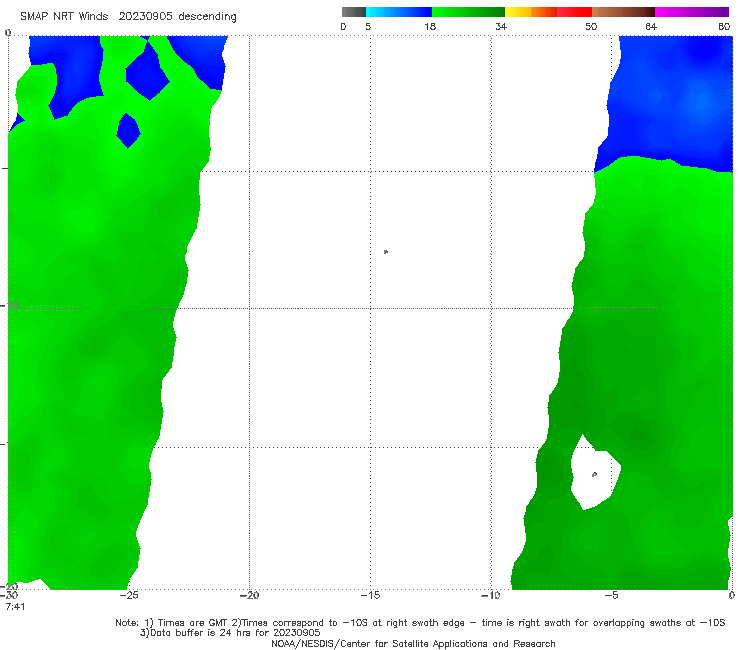
Task: Click the "-30" longitude label at bottom left
Action: tap(8, 595)
